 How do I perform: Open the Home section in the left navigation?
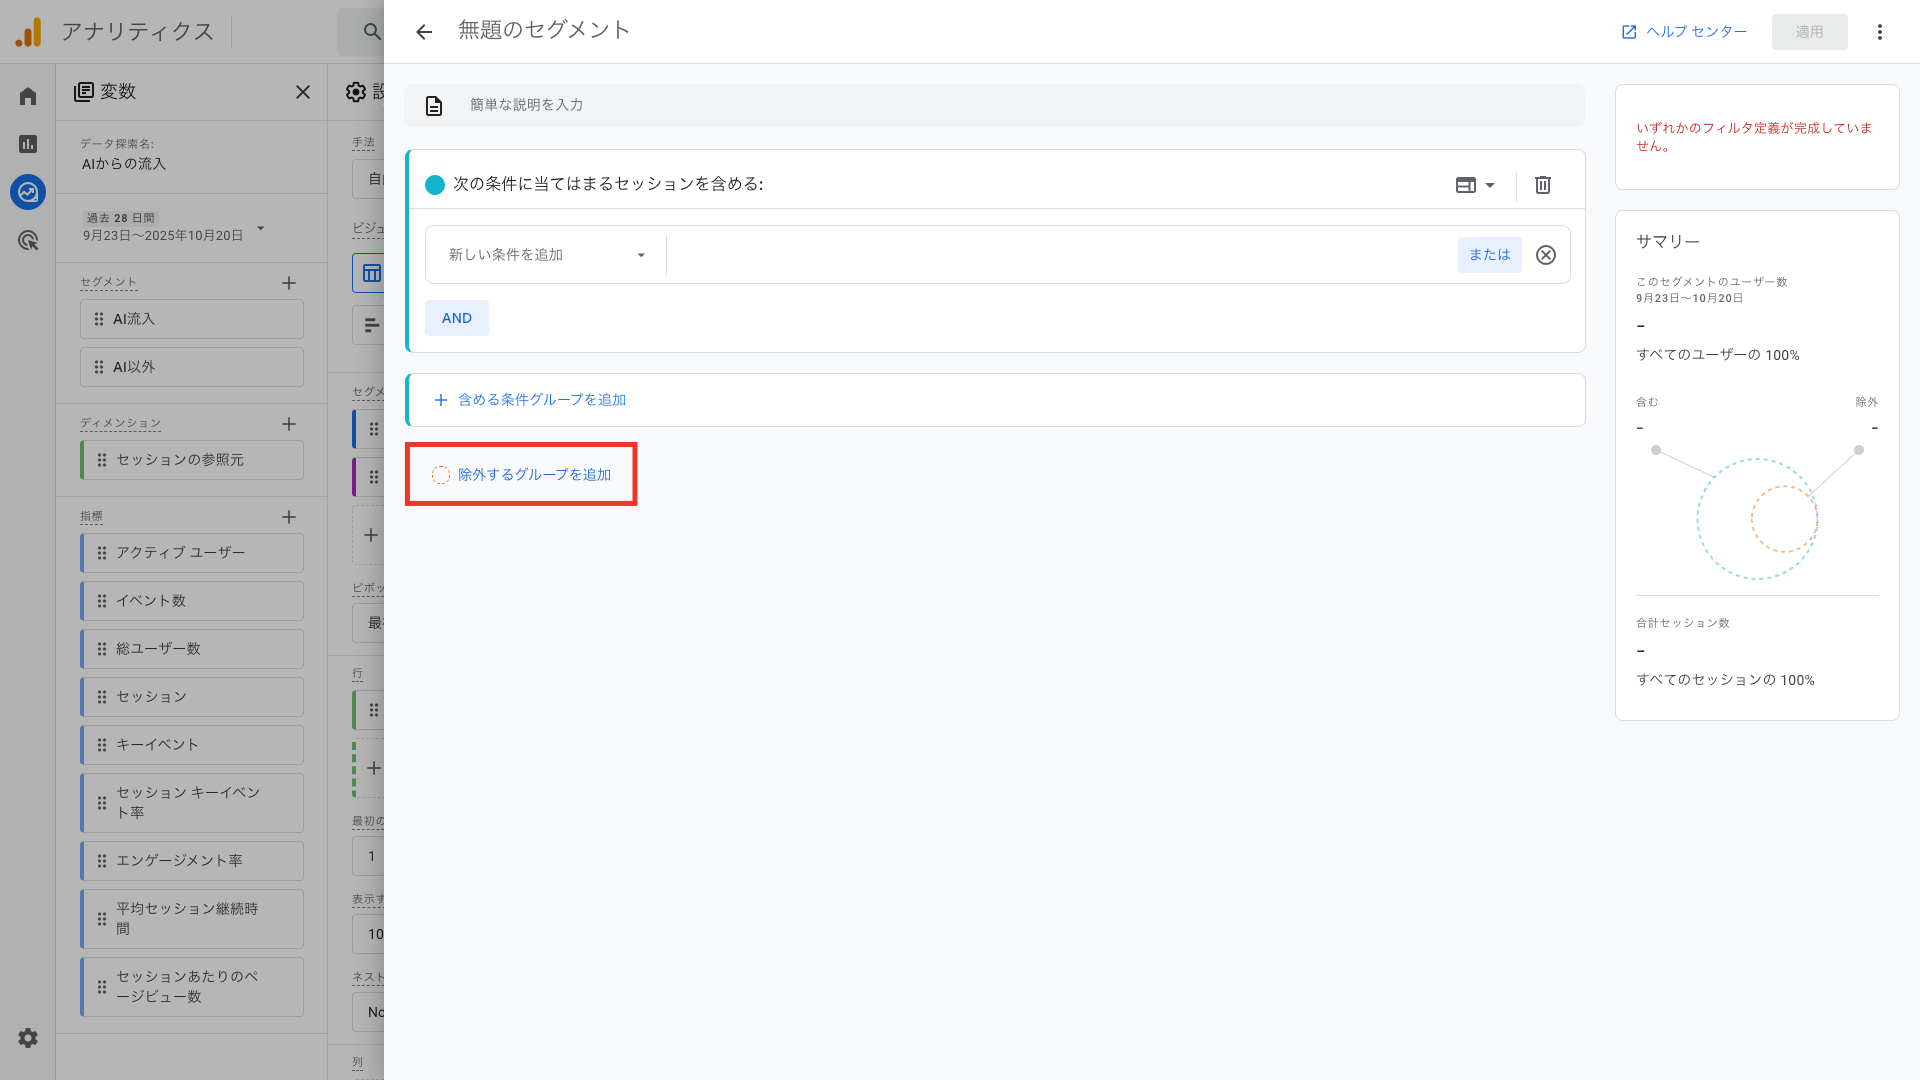27,95
